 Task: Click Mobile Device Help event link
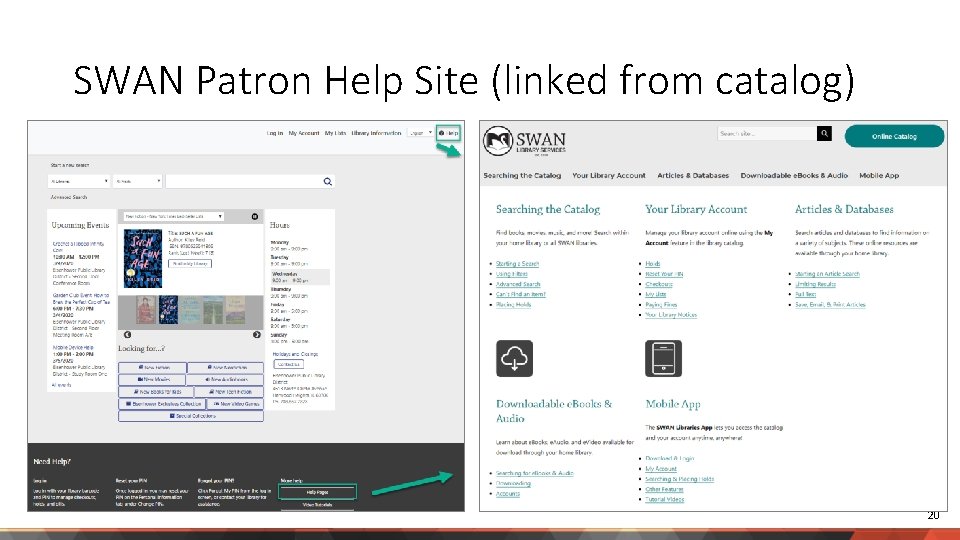point(73,347)
